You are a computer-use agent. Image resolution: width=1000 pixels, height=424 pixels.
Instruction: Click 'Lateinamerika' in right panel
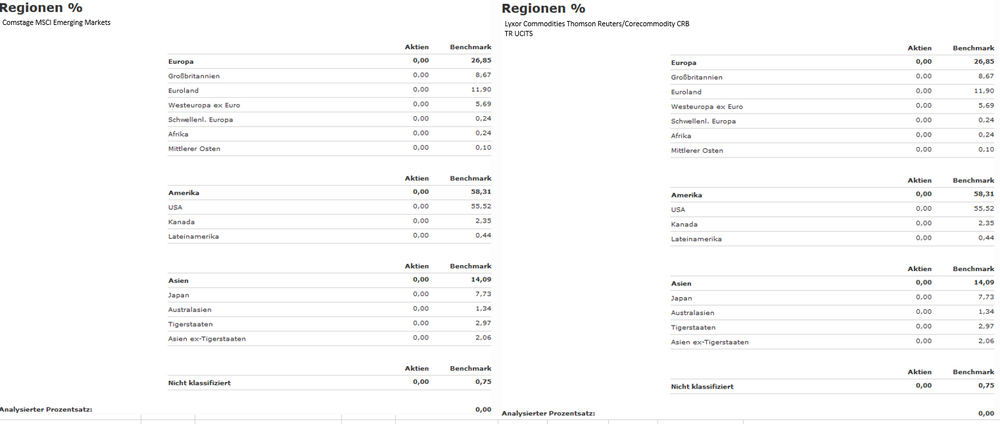pos(696,239)
